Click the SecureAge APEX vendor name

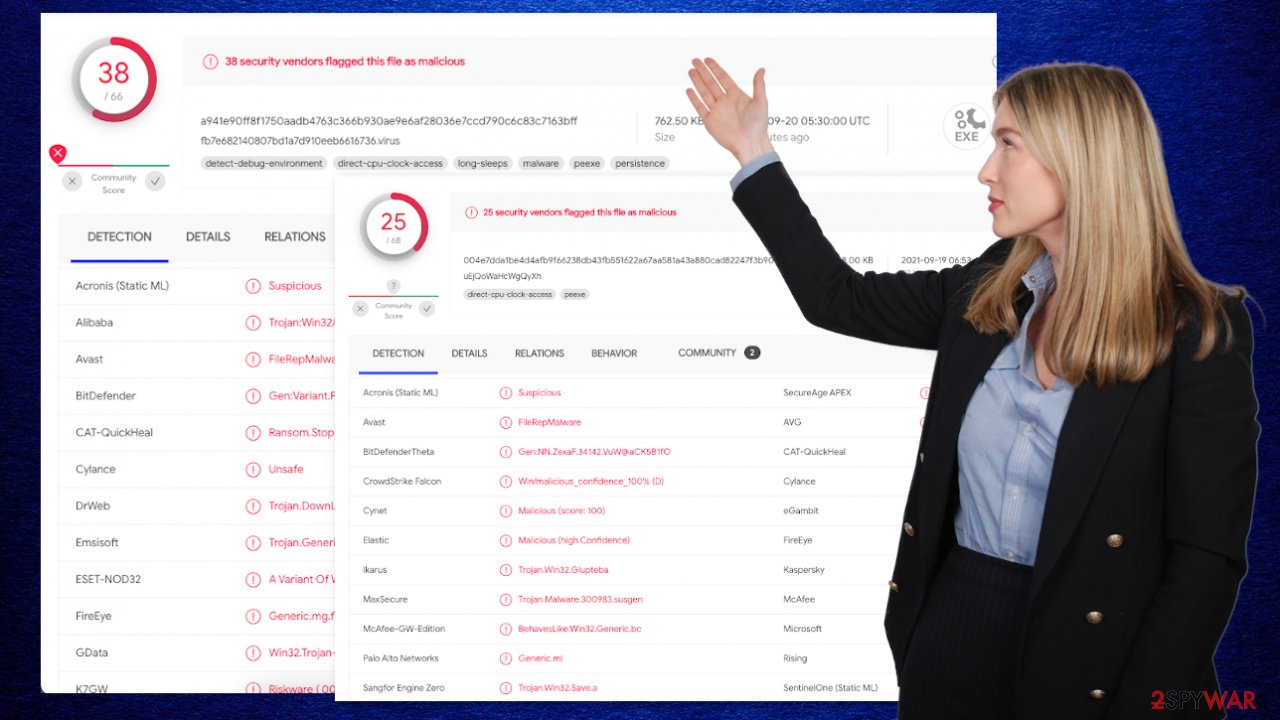tap(817, 393)
